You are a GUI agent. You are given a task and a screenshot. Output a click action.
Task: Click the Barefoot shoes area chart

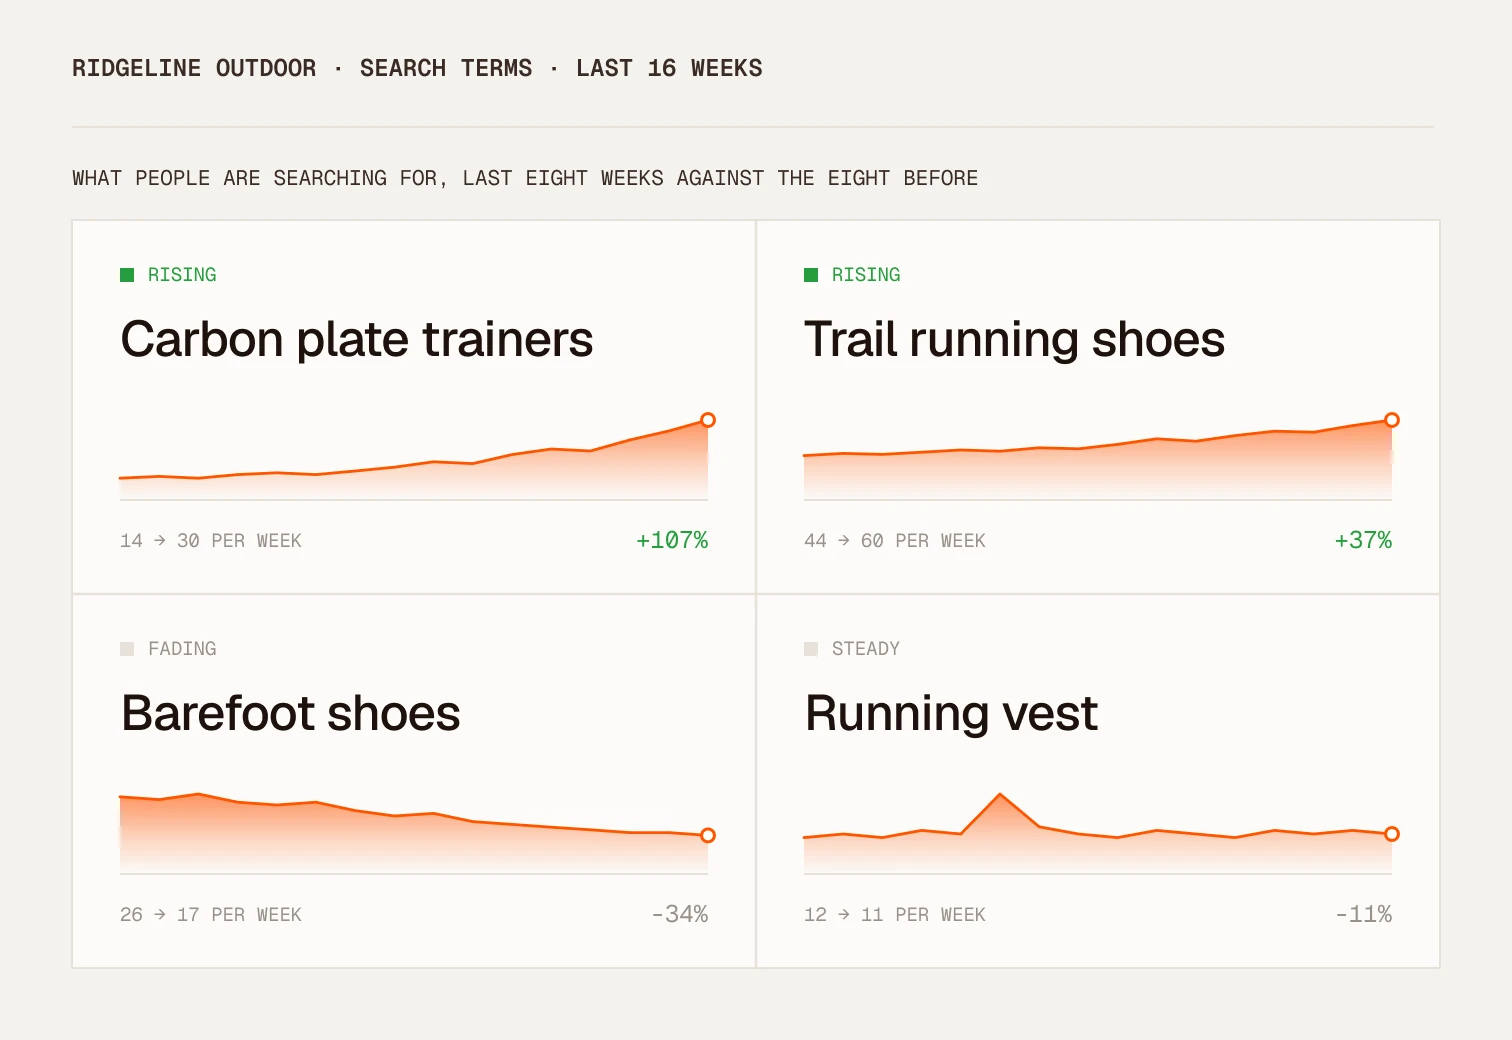[414, 834]
